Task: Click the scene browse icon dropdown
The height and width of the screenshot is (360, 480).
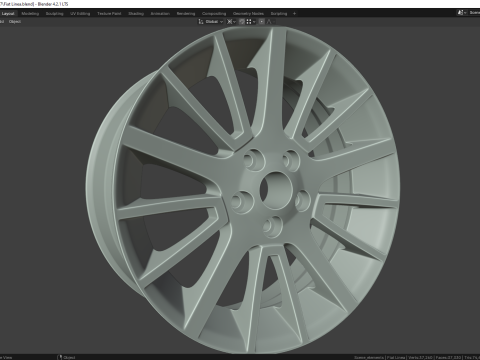Action: (462, 13)
